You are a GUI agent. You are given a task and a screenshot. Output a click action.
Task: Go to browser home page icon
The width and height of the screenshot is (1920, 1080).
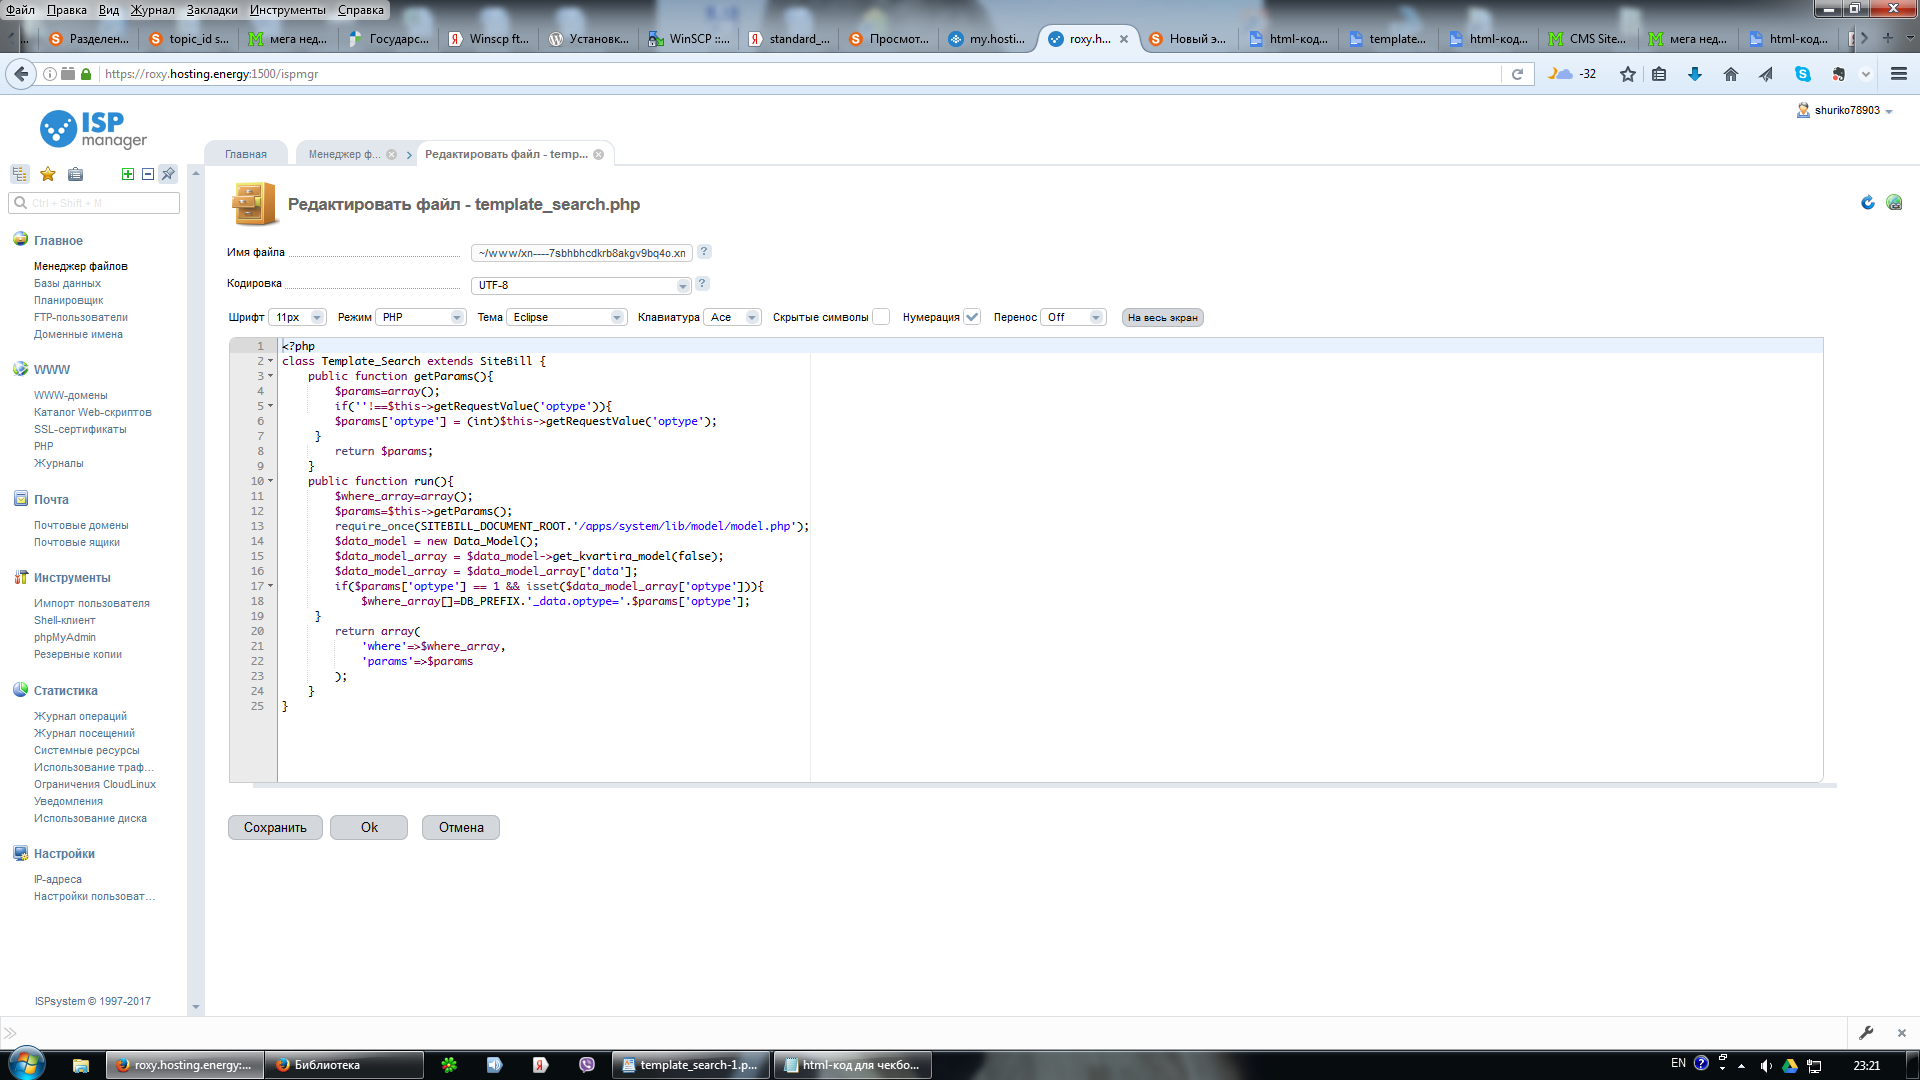coord(1731,74)
